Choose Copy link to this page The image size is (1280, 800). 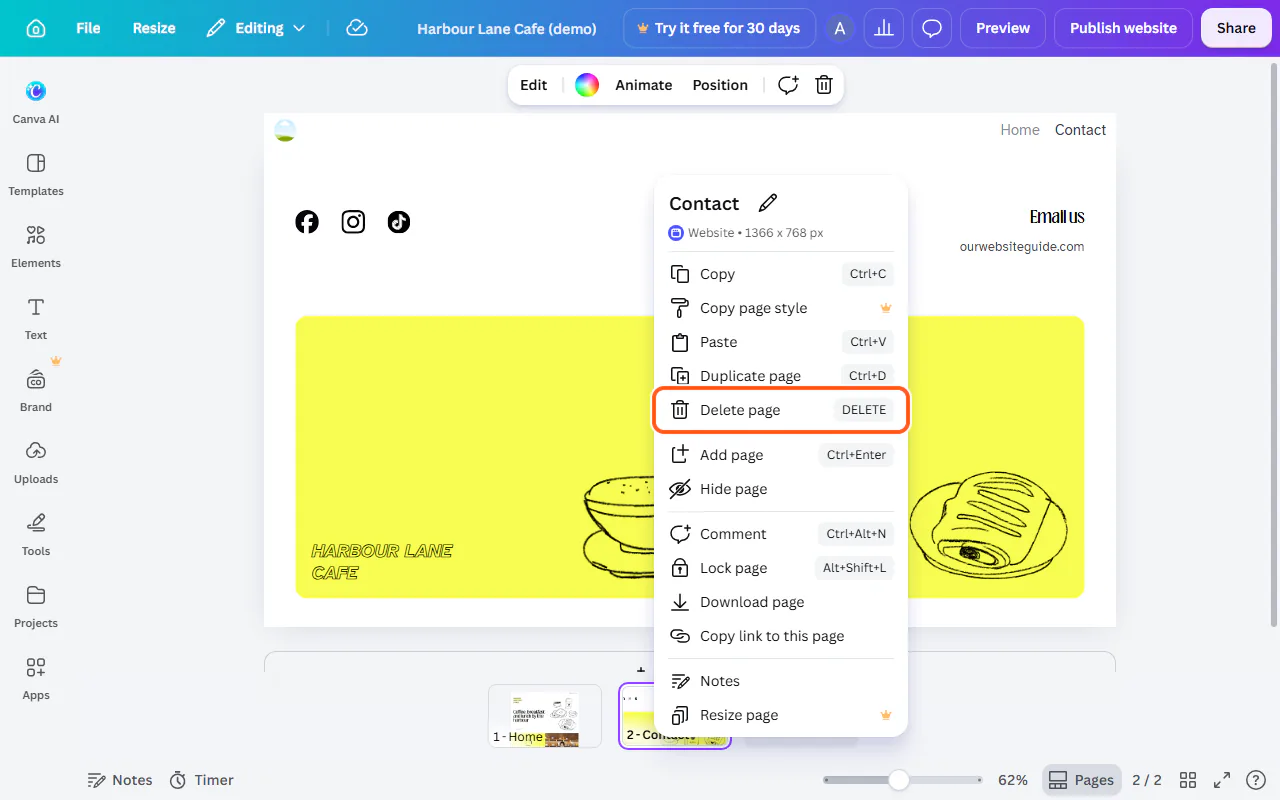[x=781, y=636]
